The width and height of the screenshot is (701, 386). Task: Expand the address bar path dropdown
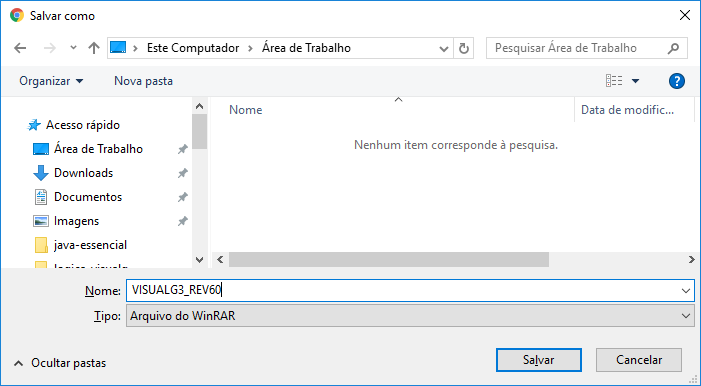[443, 48]
